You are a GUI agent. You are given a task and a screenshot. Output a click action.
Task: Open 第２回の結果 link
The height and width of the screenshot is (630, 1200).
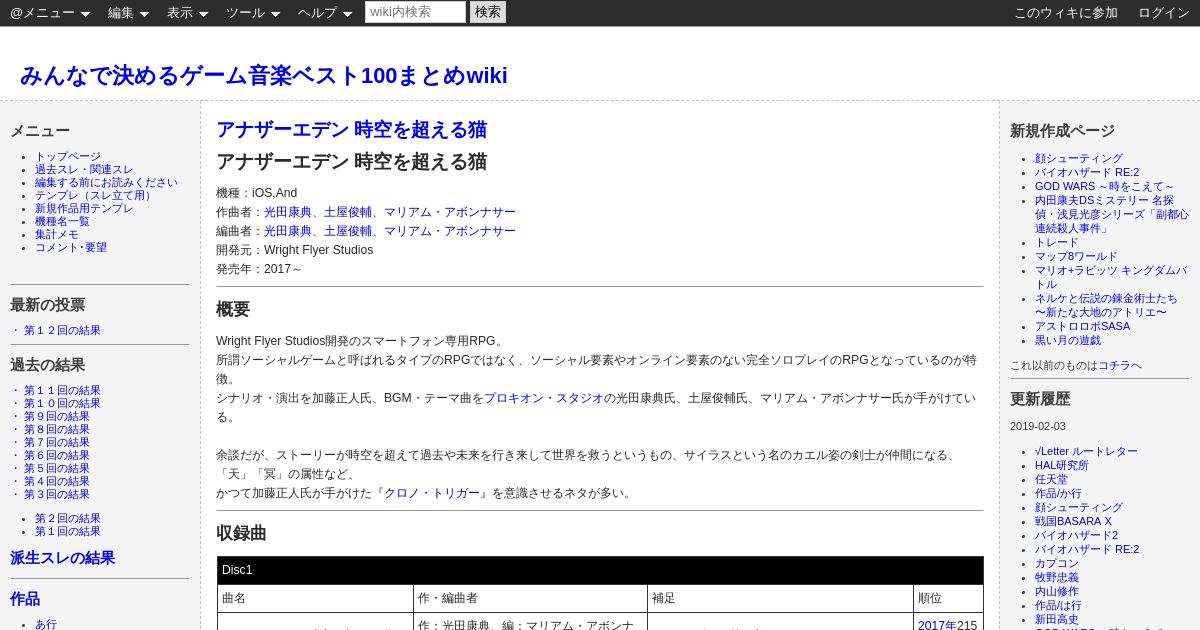[68, 519]
